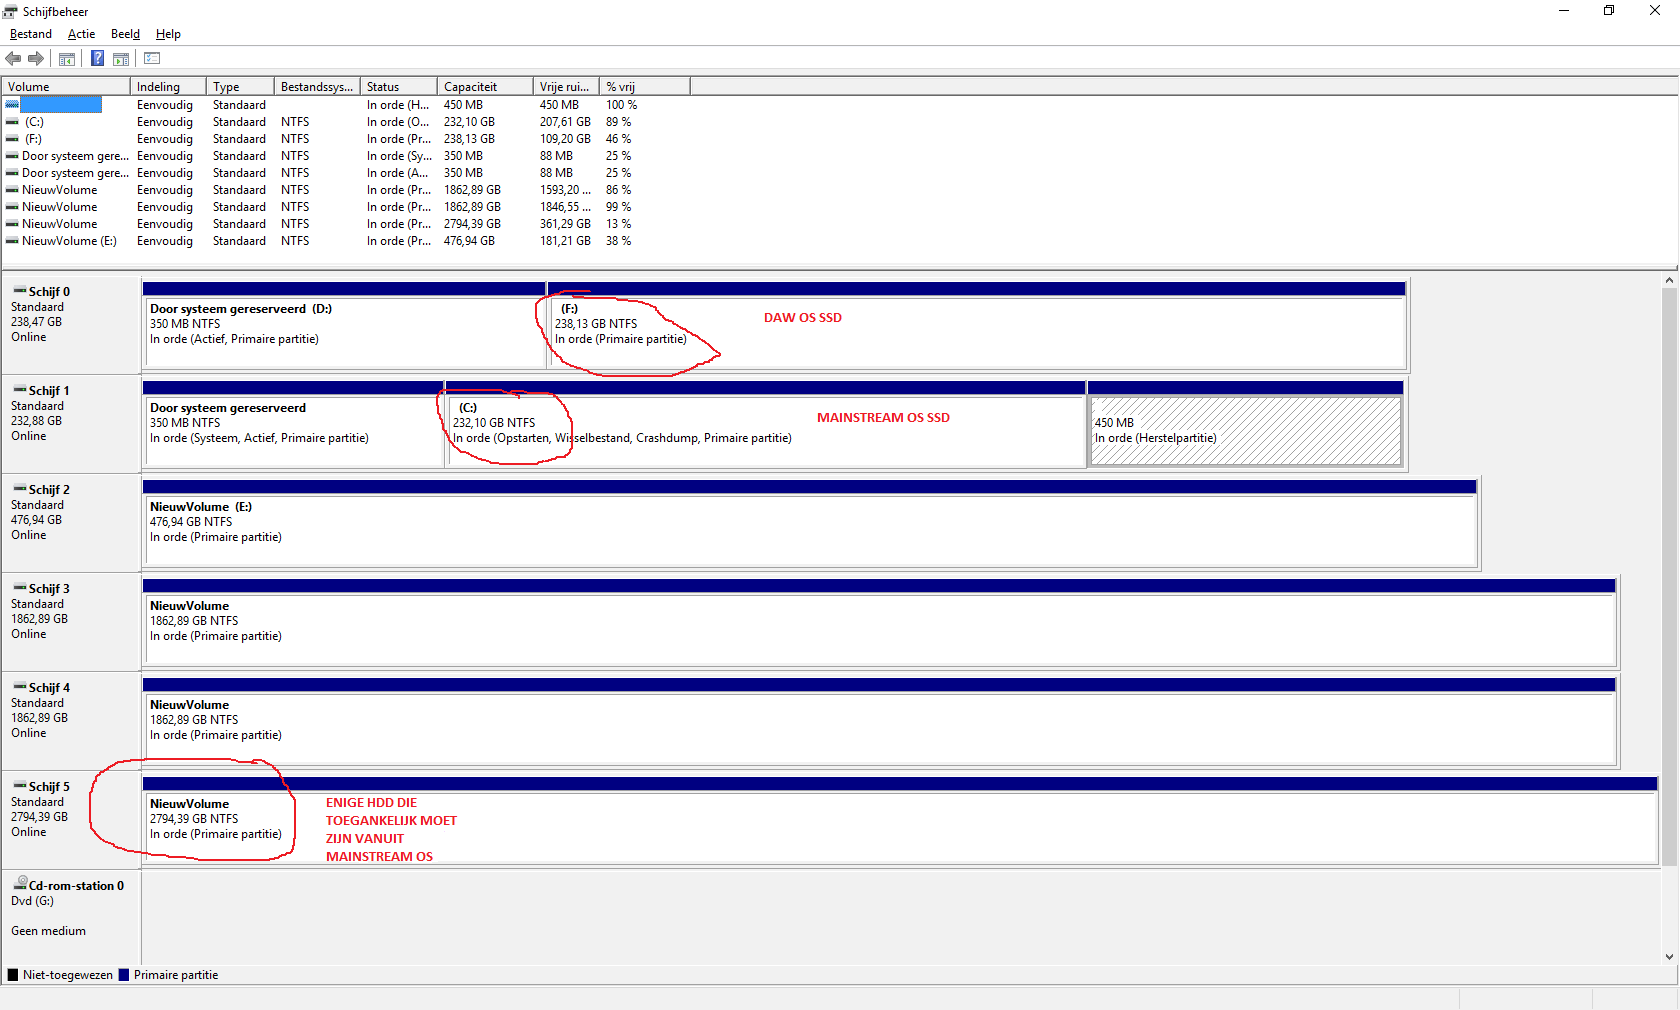Screen dimensions: 1680x1010
Task: Select the 99 % free cell
Action: point(618,207)
